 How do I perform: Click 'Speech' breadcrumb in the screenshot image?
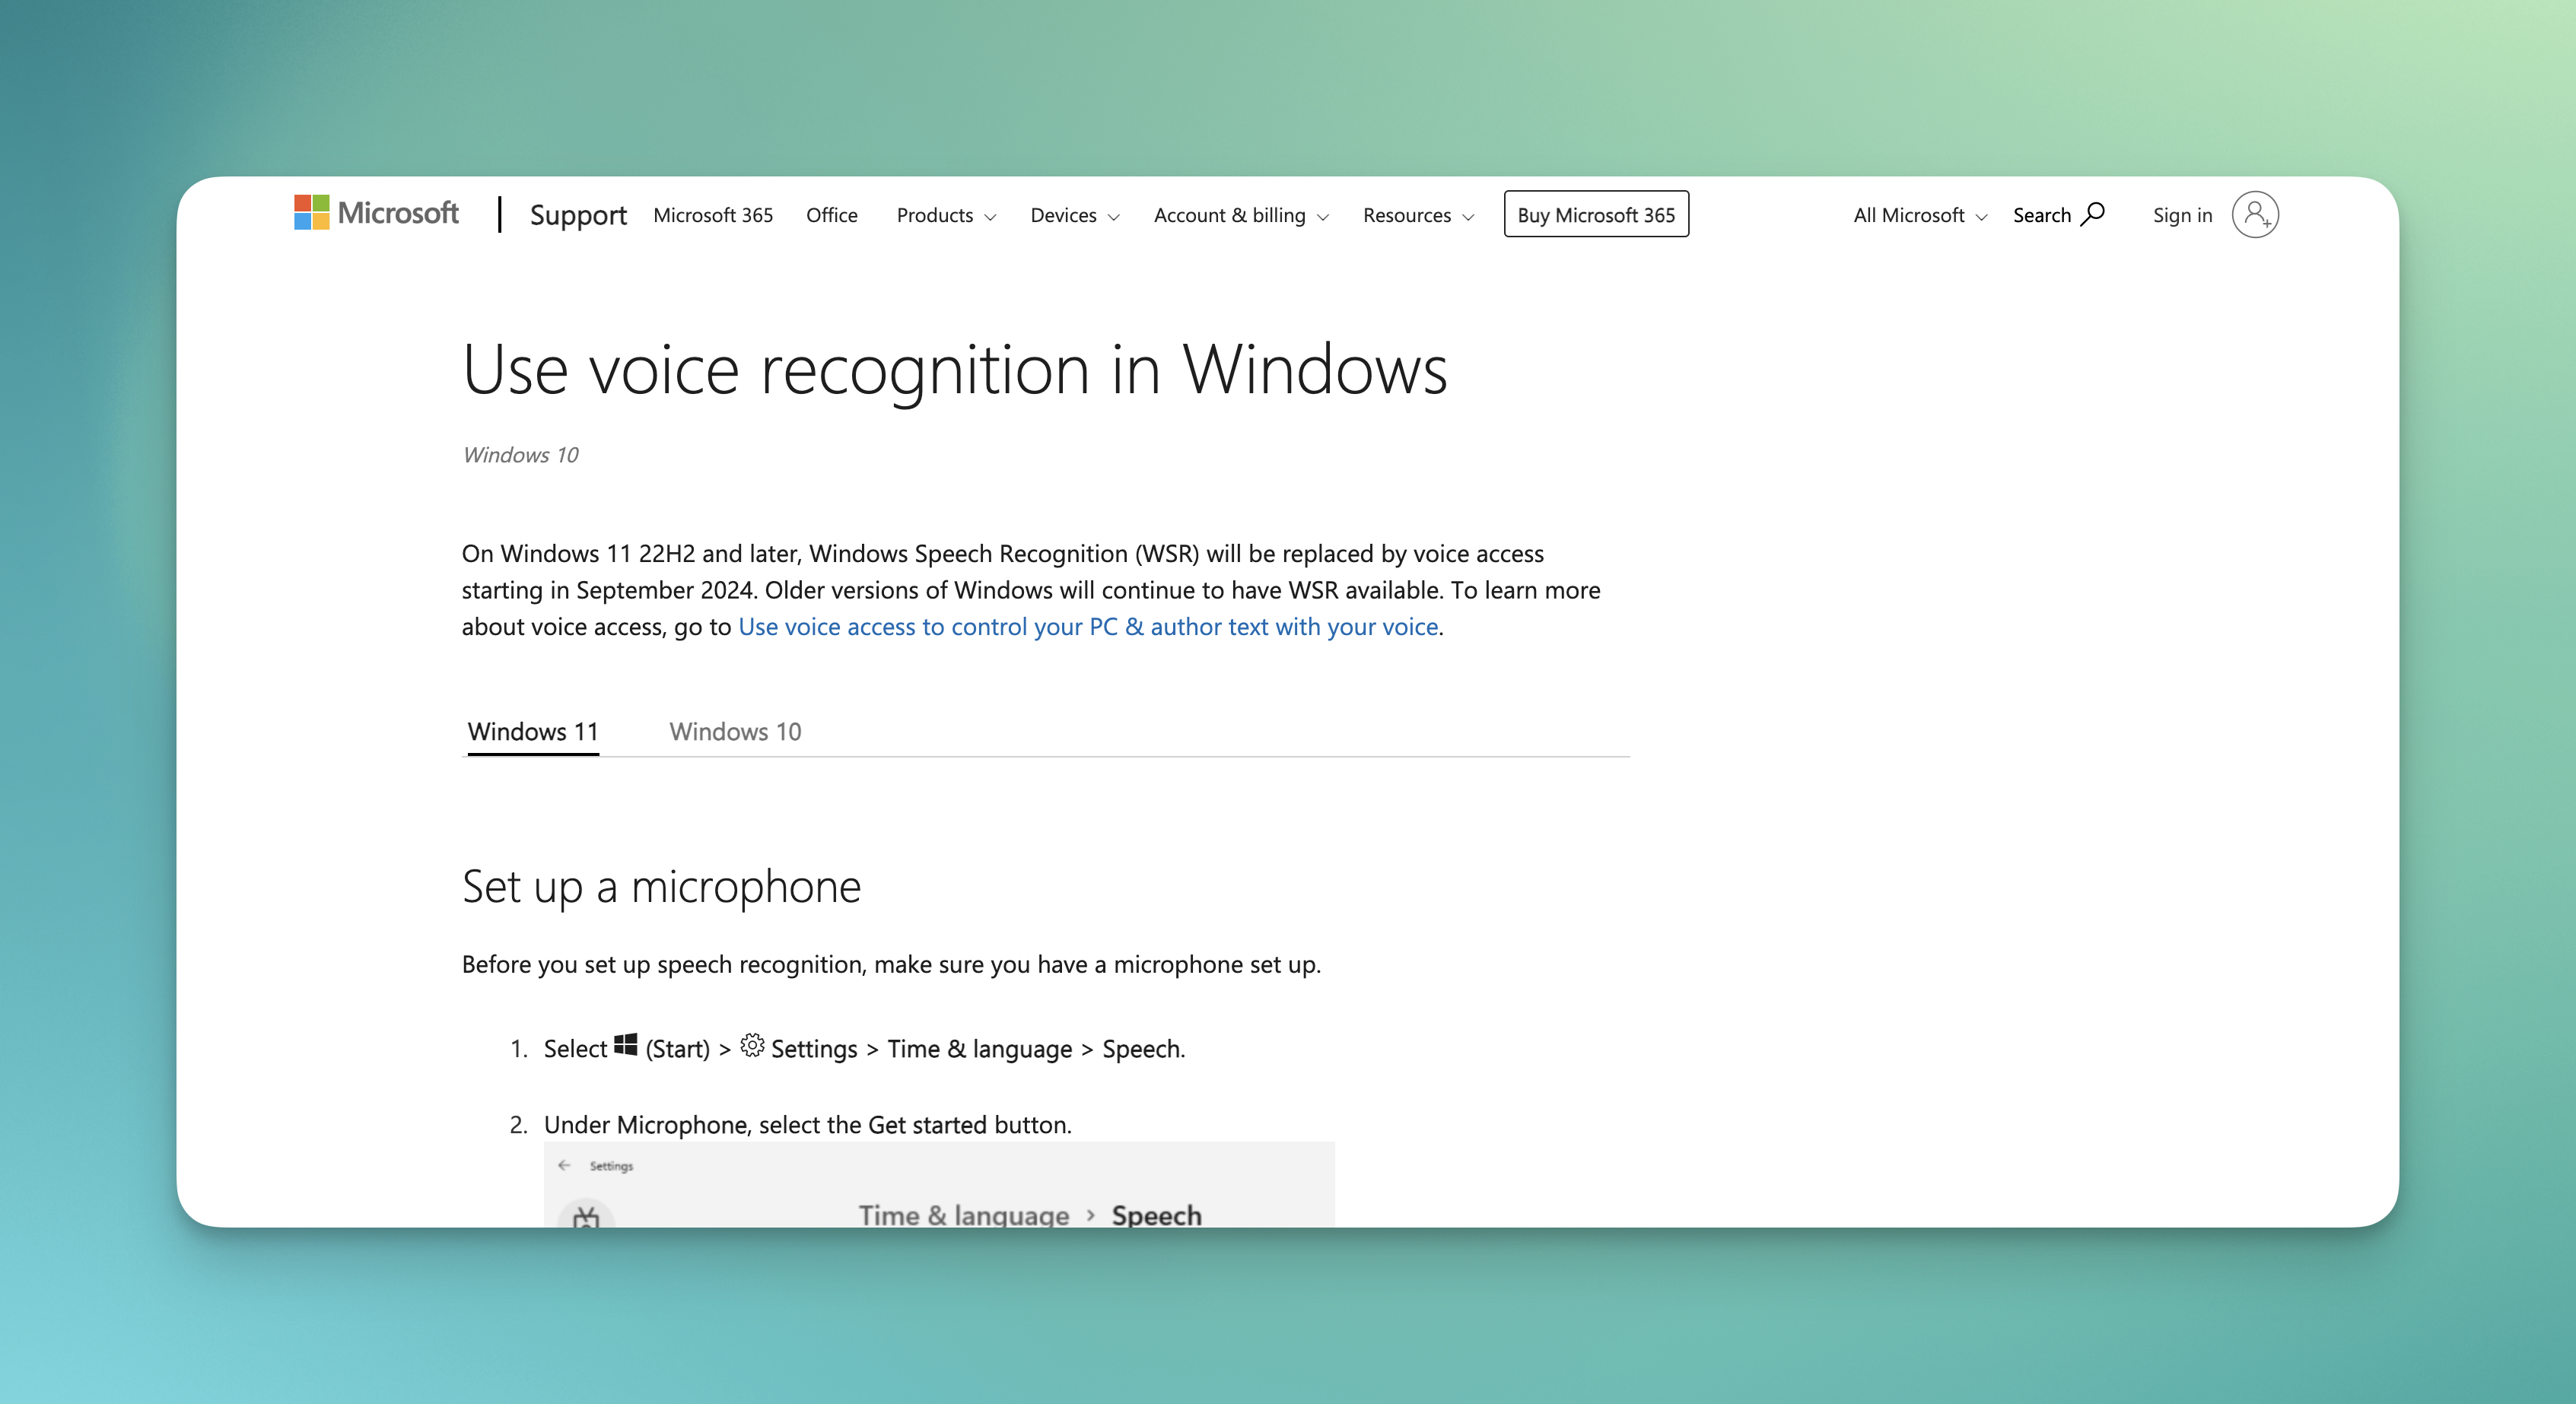click(1157, 1215)
